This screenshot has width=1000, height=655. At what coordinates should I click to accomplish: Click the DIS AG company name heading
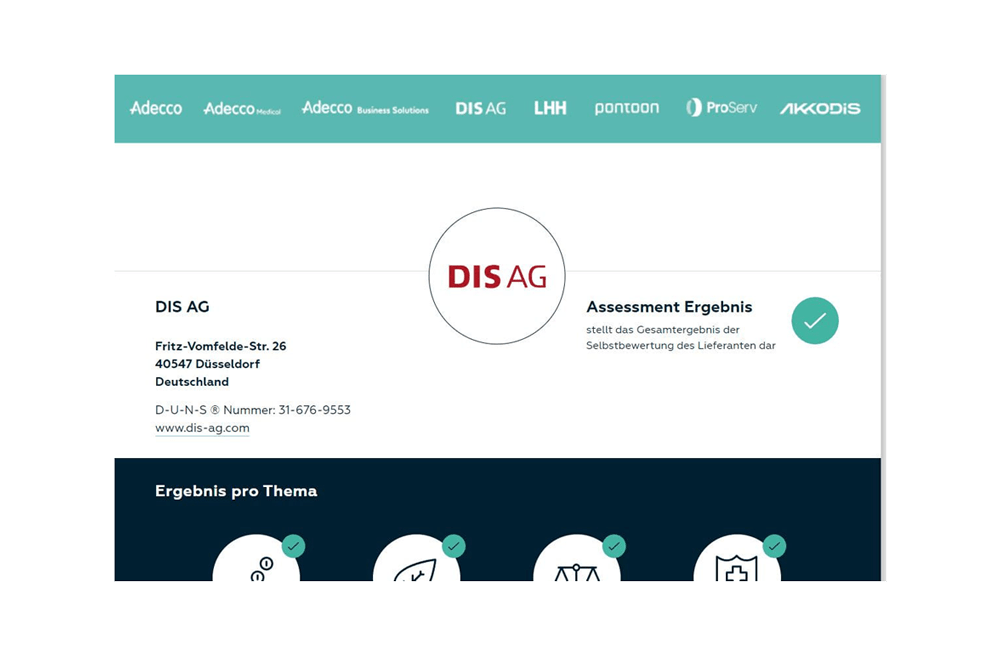pos(182,307)
